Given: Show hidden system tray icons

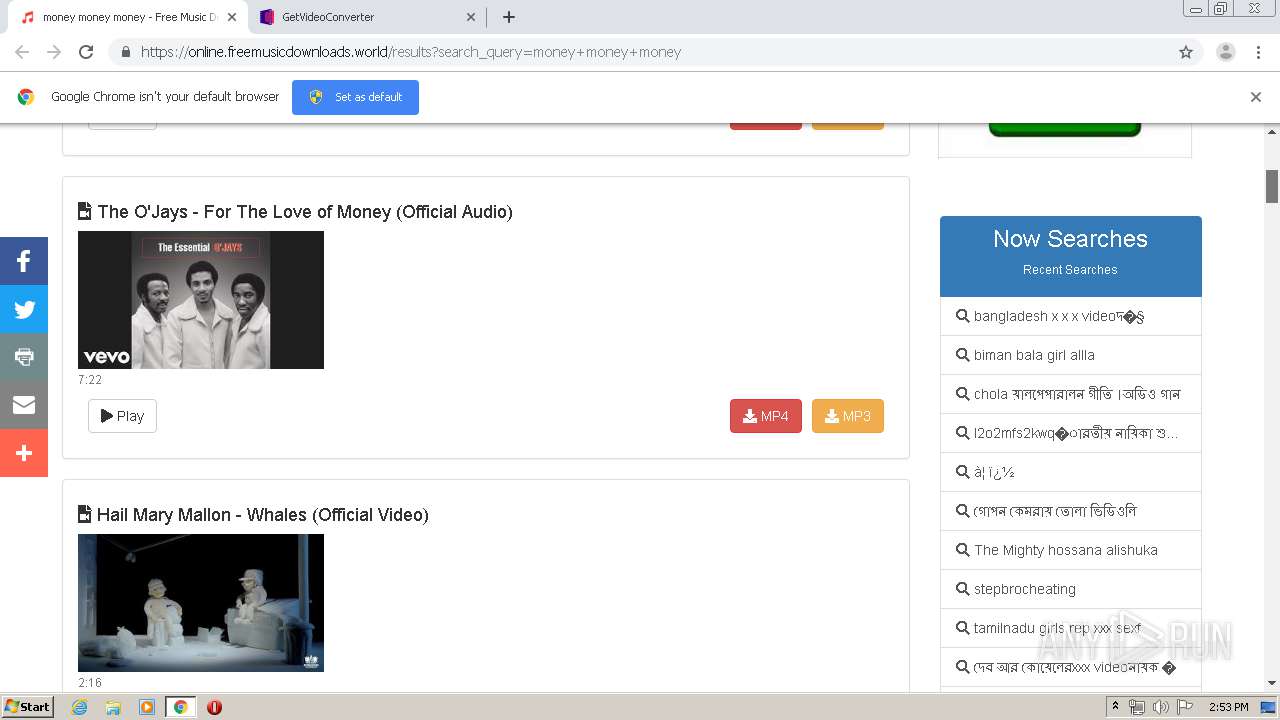Looking at the screenshot, I should 1116,707.
